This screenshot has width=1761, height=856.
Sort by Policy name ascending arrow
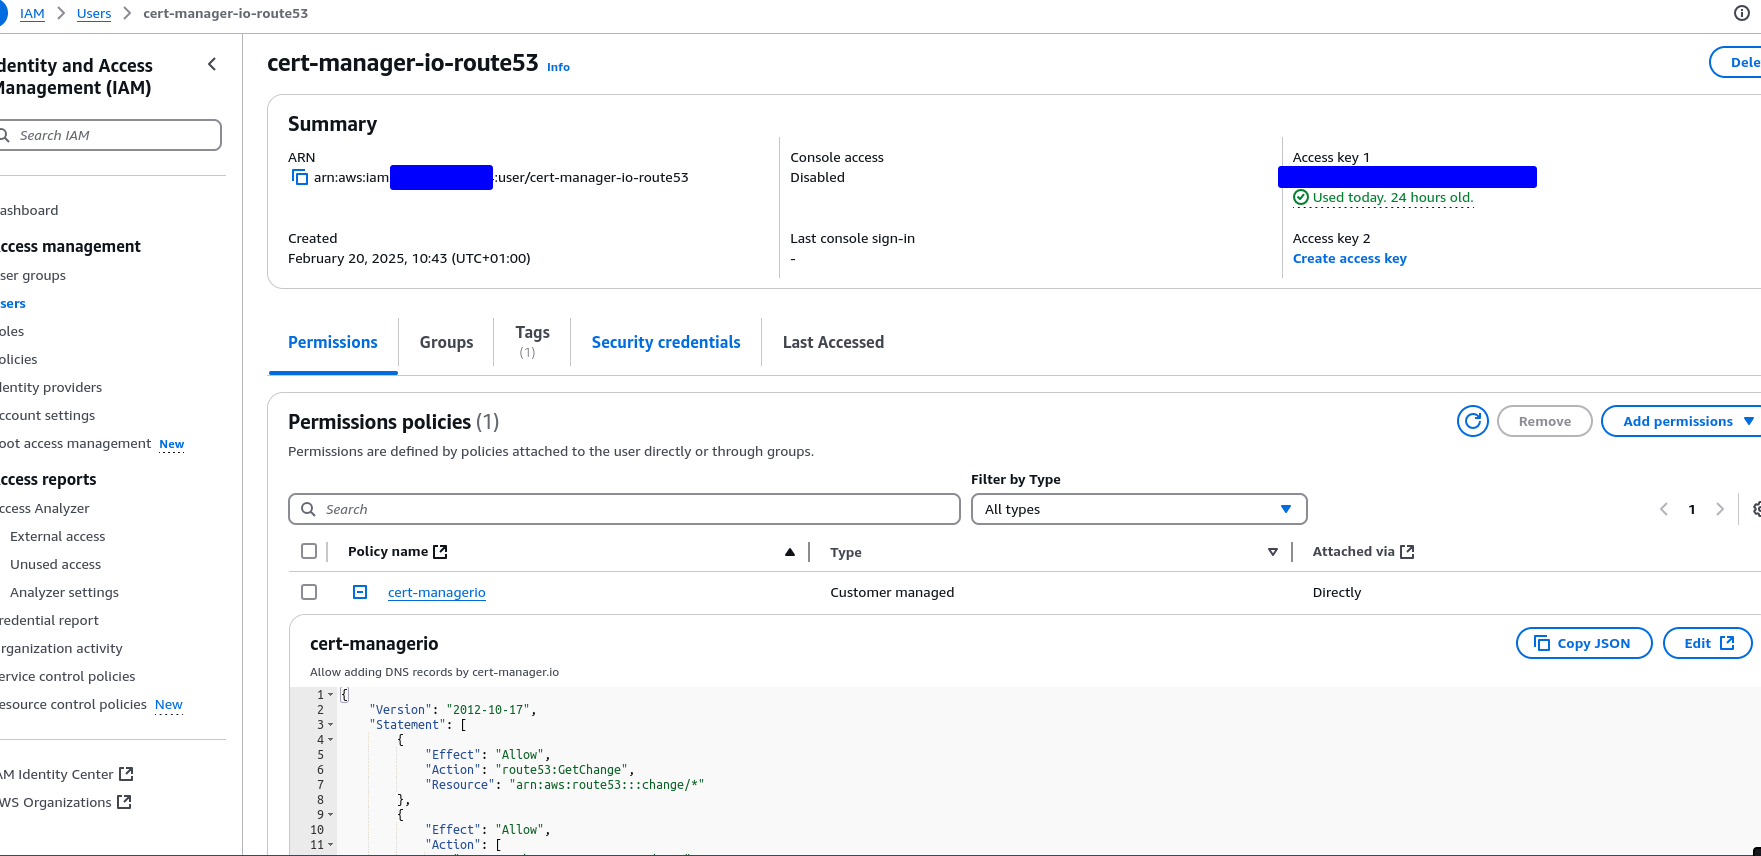[790, 552]
